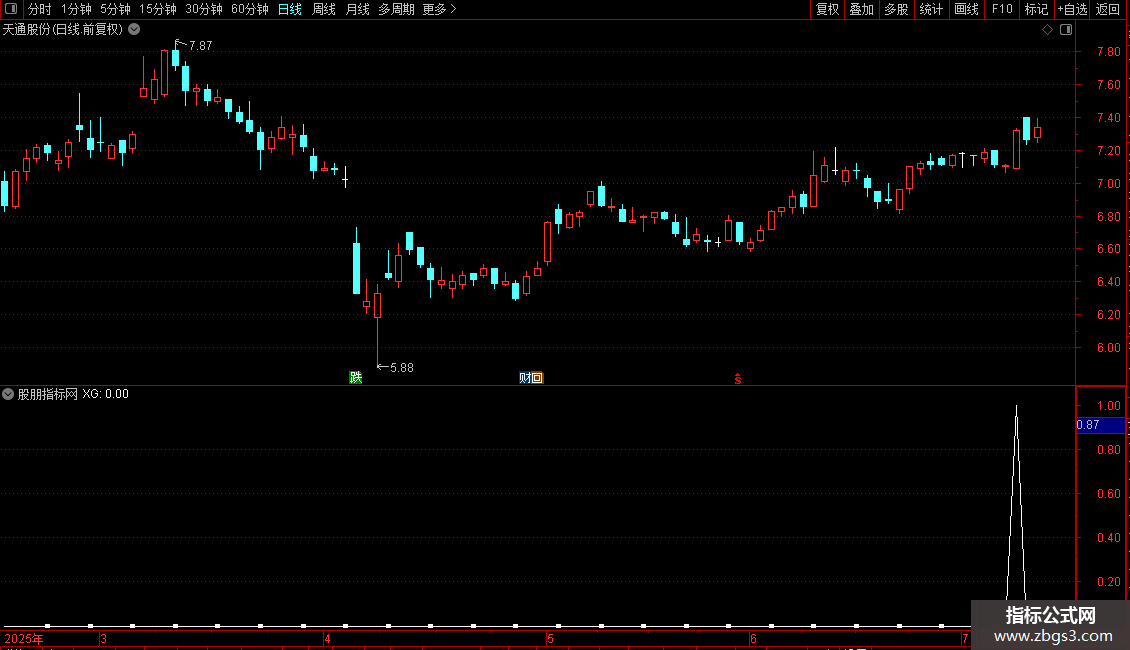Open the 股朋指标网 indicator dropdown
Image resolution: width=1130 pixels, height=650 pixels.
coord(8,394)
